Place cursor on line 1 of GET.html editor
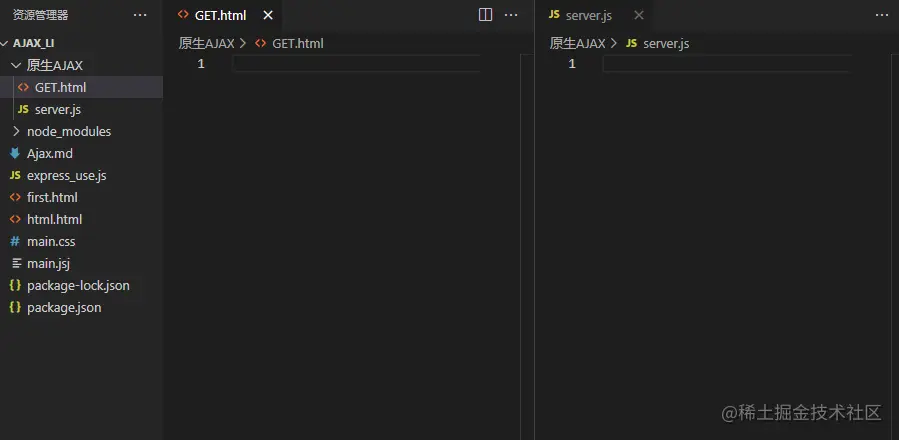 [x=357, y=64]
